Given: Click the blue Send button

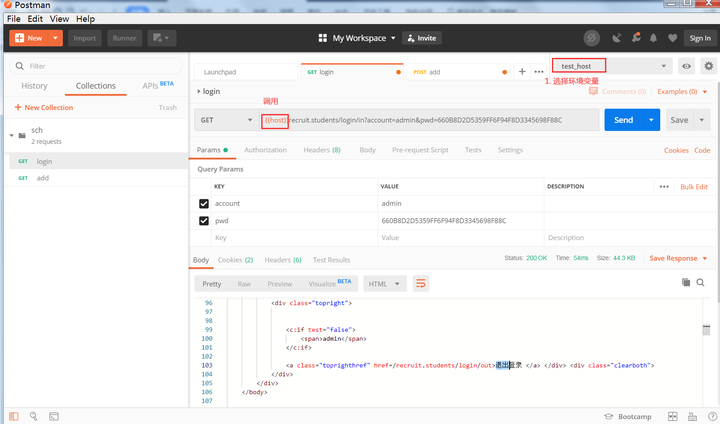Looking at the screenshot, I should point(624,120).
